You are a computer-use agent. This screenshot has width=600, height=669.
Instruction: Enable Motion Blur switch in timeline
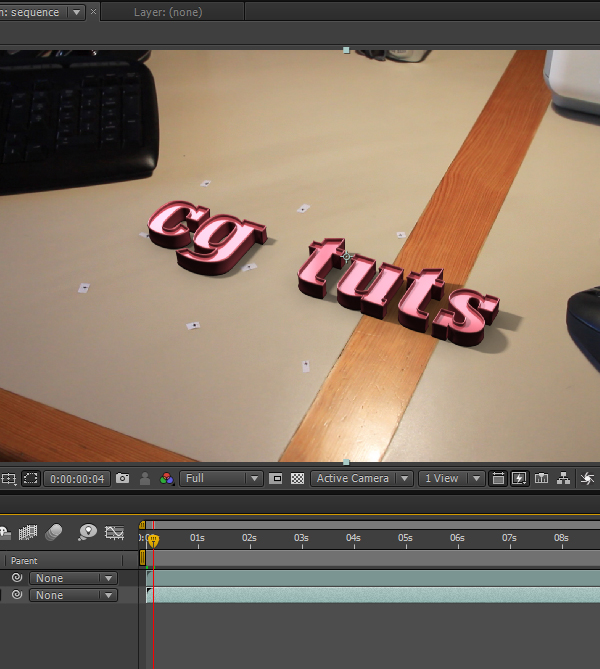pos(54,532)
